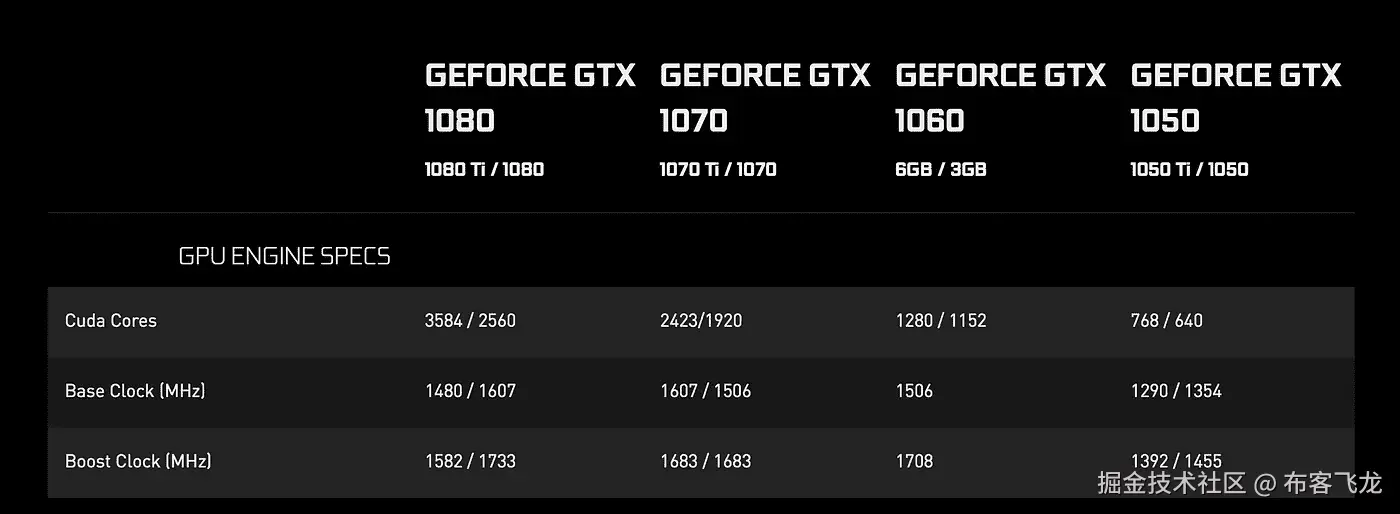Select the 1070 Ti / 1070 subheading
This screenshot has height=514, width=1400.
[x=718, y=169]
